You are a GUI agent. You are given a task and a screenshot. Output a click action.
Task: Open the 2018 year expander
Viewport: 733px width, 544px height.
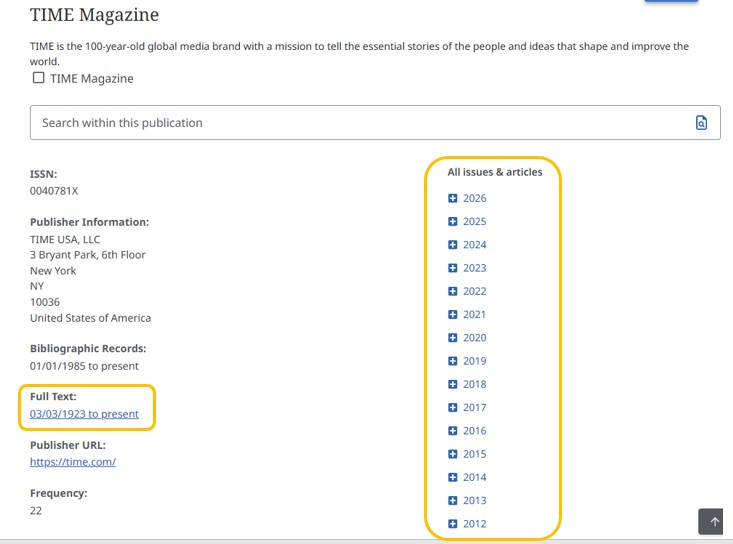pos(453,384)
